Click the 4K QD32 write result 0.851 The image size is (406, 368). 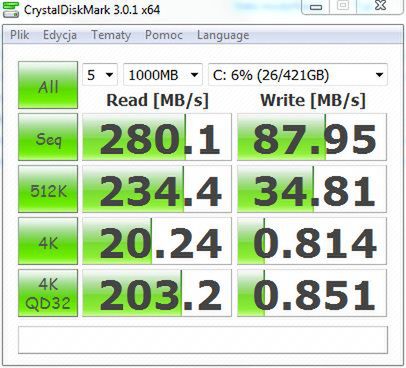click(x=312, y=293)
